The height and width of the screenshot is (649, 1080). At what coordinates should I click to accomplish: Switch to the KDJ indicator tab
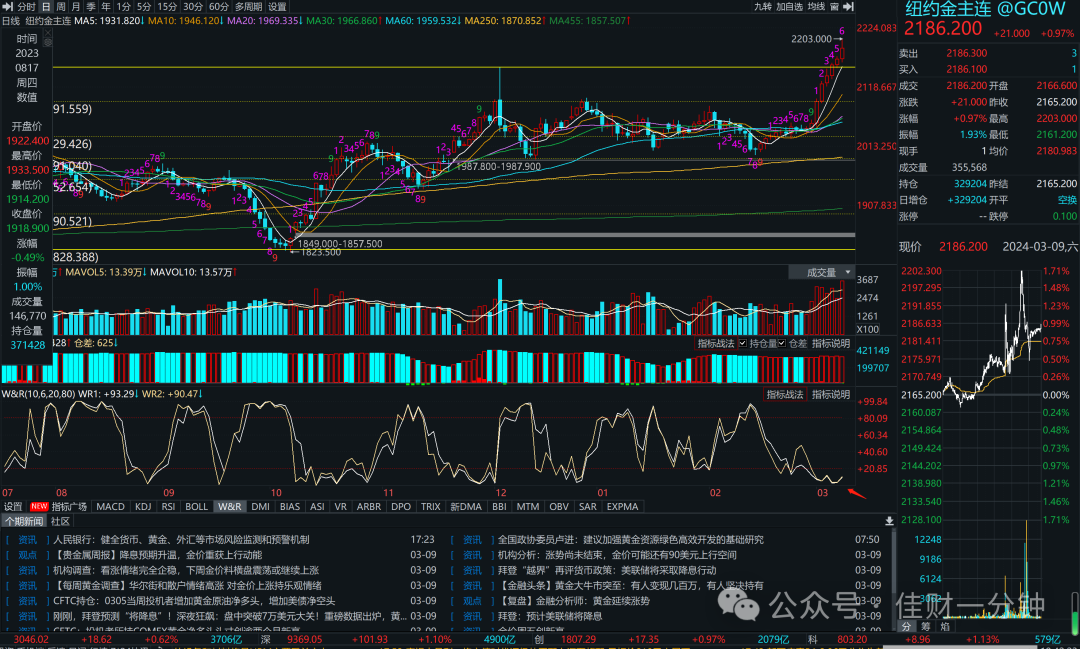(143, 506)
